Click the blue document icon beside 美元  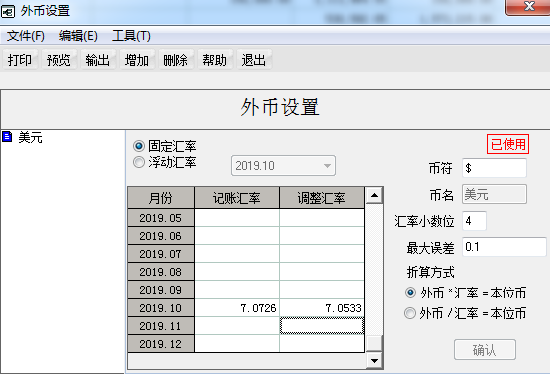tap(7, 136)
